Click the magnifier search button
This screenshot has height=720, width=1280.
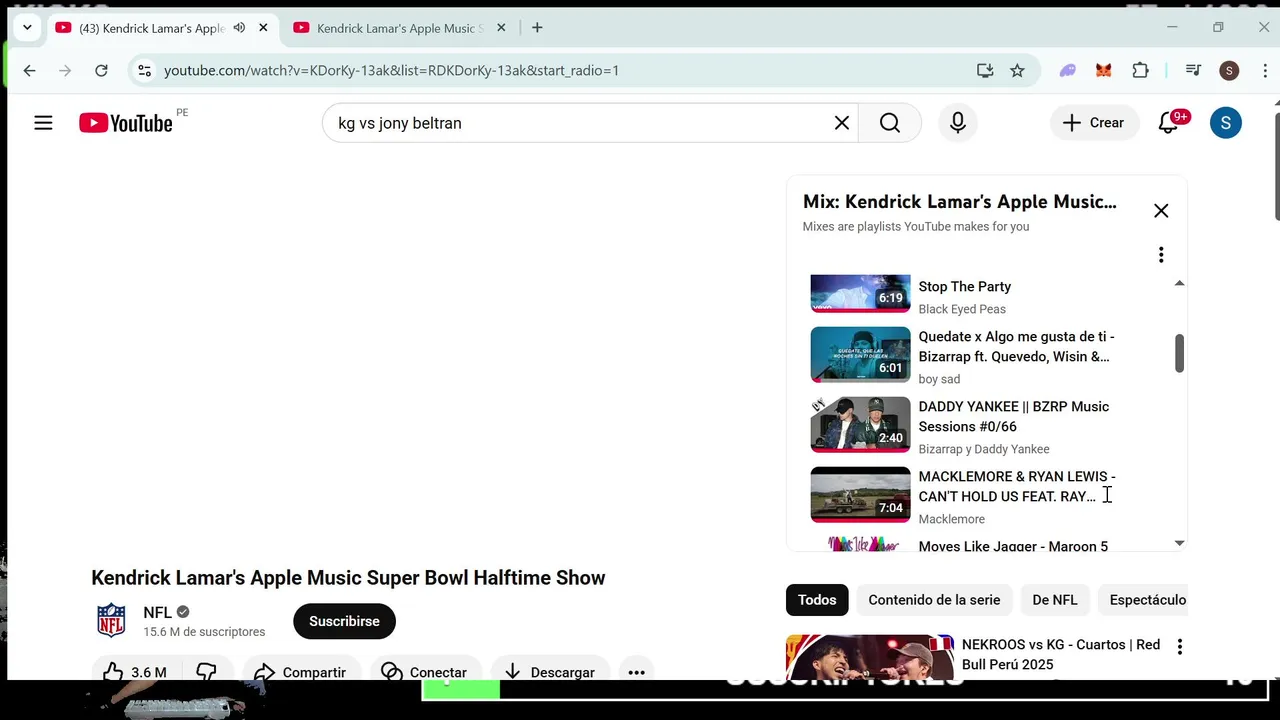890,123
